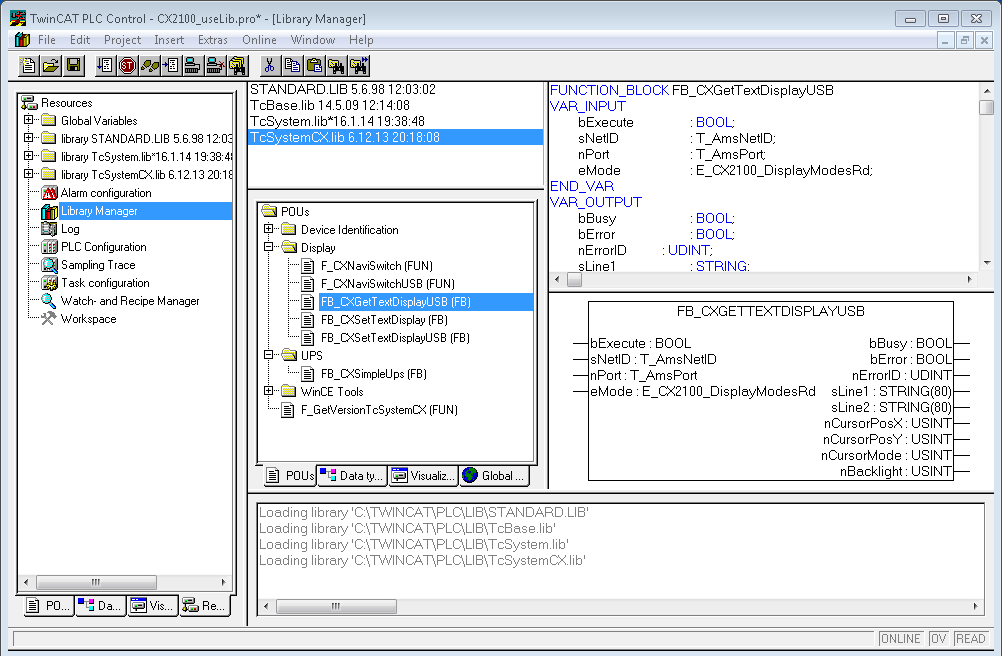
Task: Open the File menu
Action: (x=47, y=40)
